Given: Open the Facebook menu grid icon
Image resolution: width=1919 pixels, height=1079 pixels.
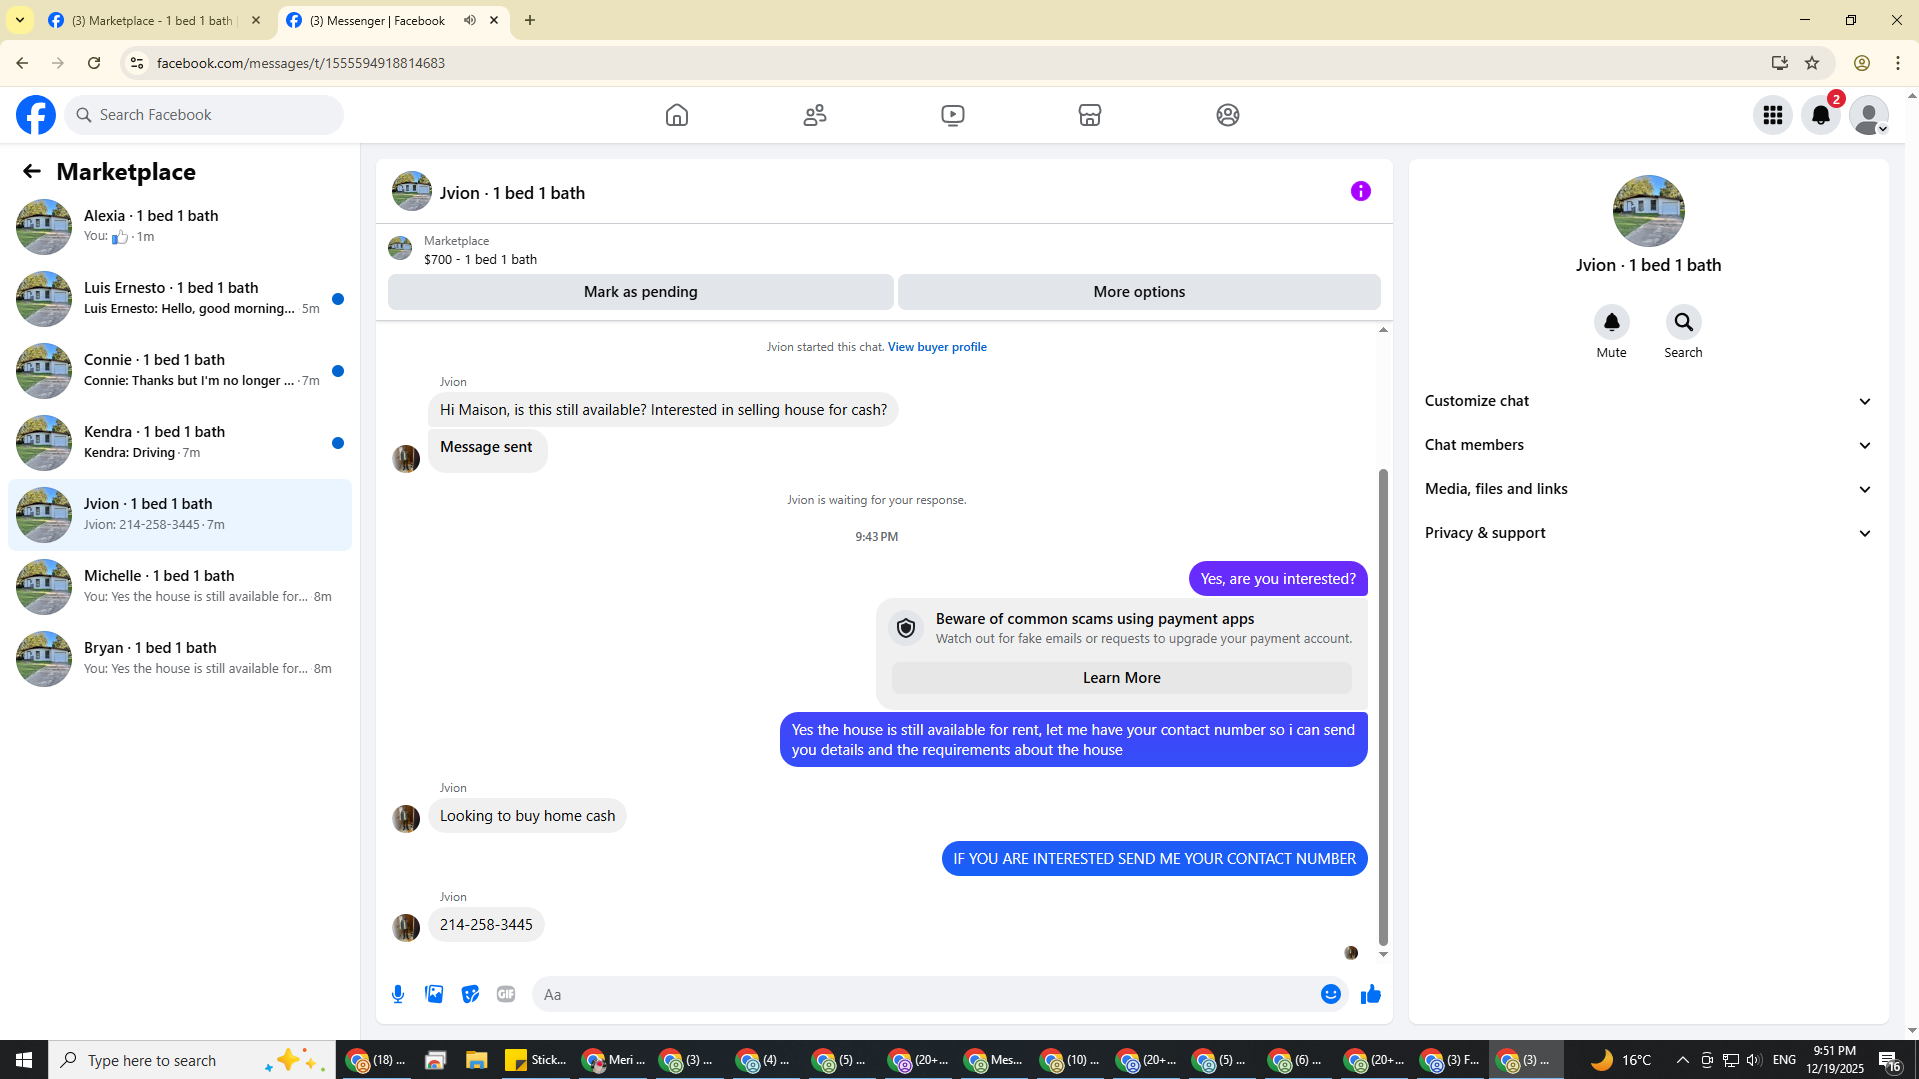Looking at the screenshot, I should tap(1773, 115).
